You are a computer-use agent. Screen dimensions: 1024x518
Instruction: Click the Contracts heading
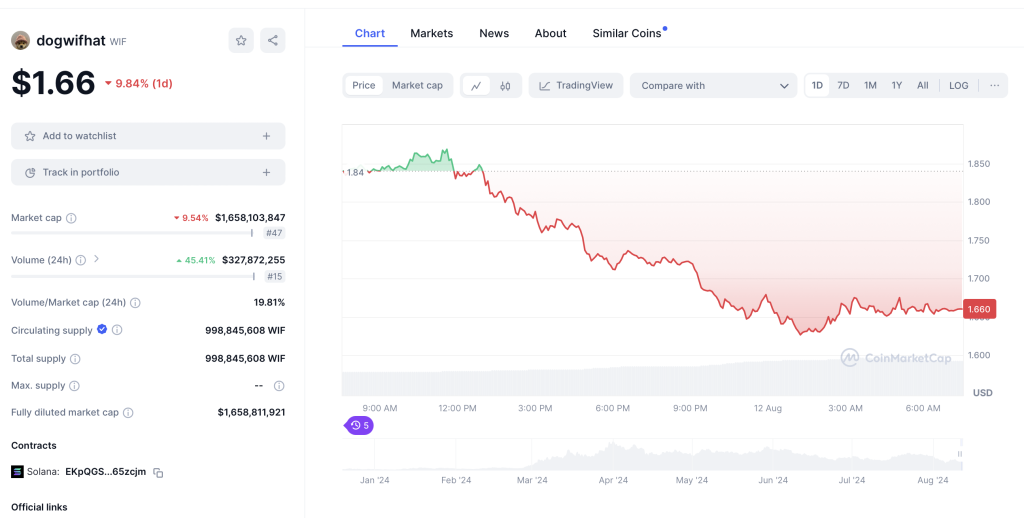point(34,445)
